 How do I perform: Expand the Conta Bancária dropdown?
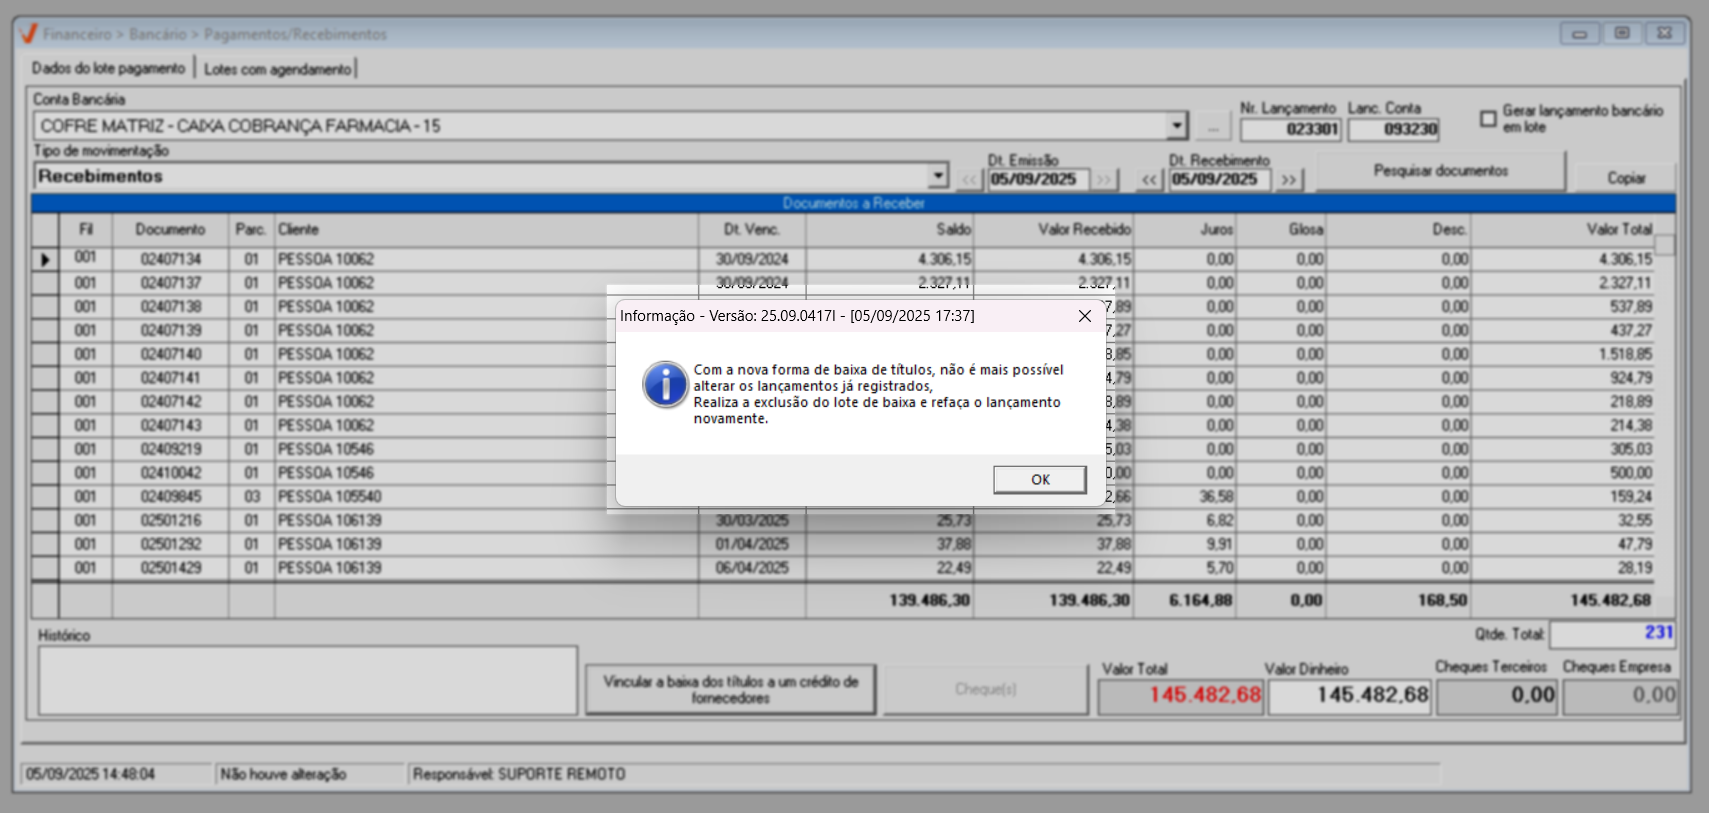click(x=1177, y=126)
